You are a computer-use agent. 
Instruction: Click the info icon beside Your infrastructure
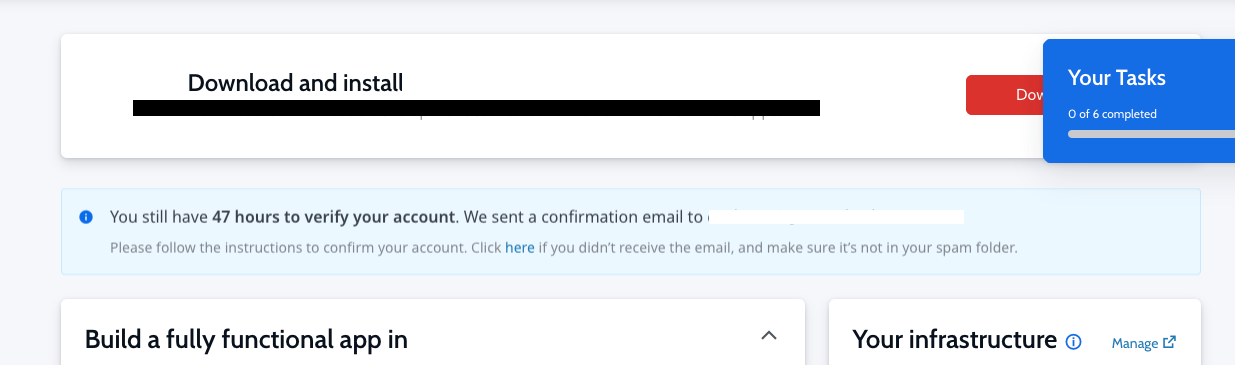[1074, 342]
